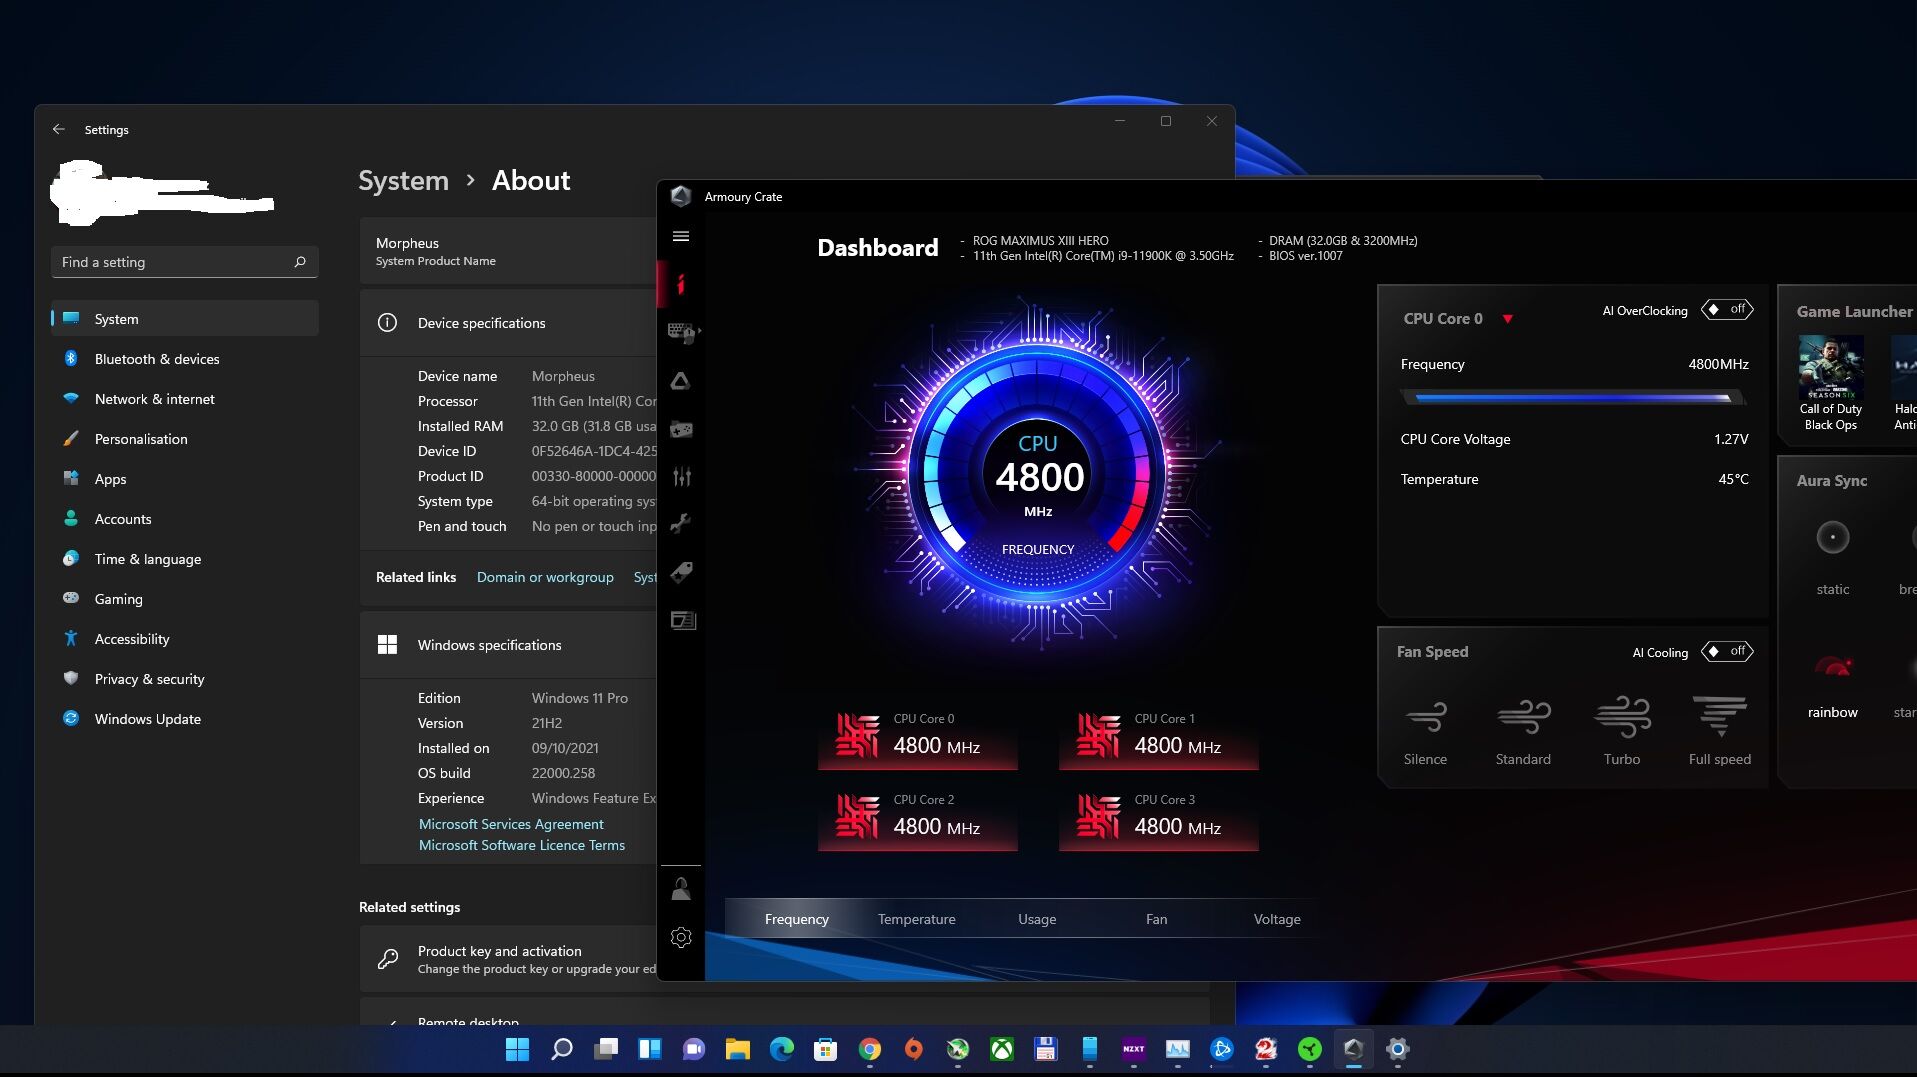Viewport: 1917px width, 1077px height.
Task: Expand the Device specifications section
Action: [508, 323]
